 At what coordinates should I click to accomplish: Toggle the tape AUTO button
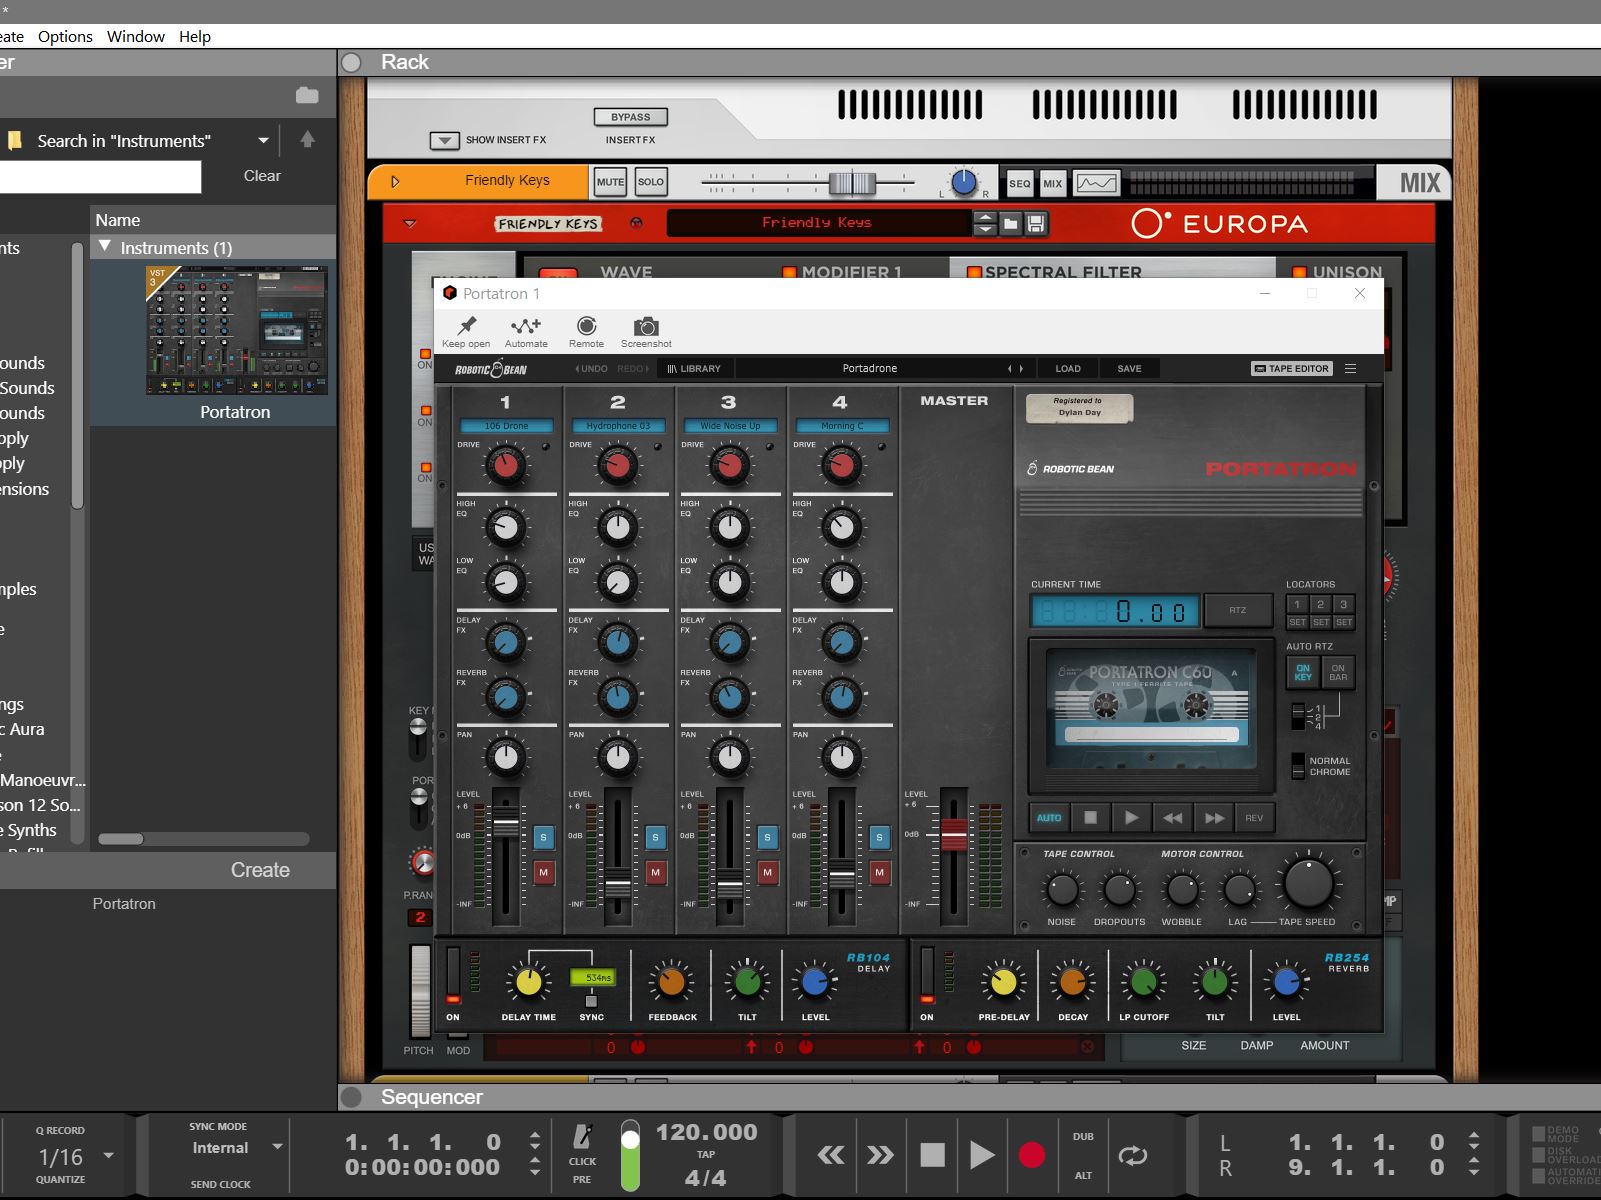[x=1049, y=818]
